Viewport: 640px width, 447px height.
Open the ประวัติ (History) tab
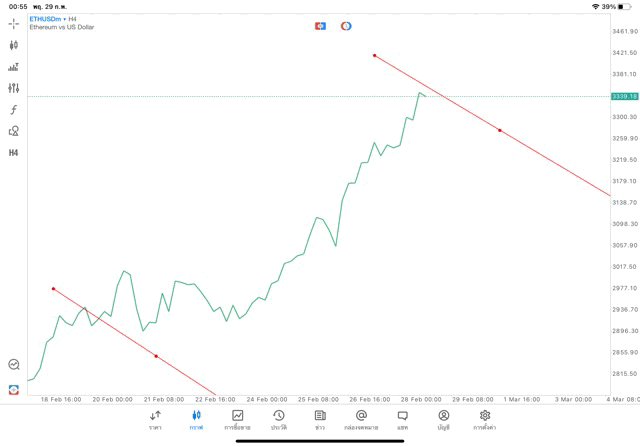point(278,420)
